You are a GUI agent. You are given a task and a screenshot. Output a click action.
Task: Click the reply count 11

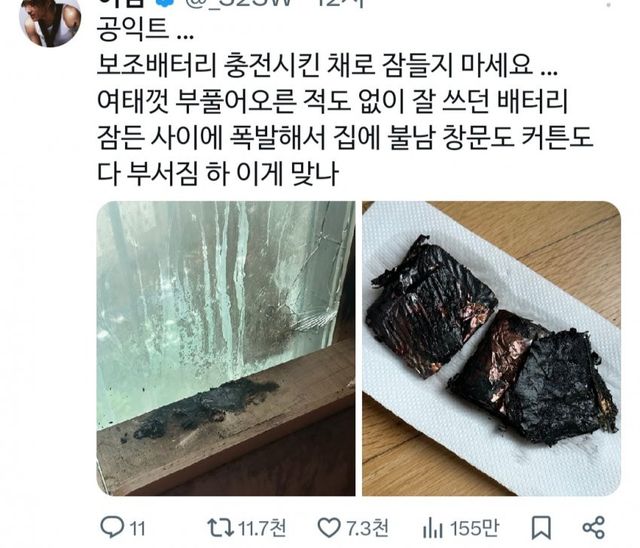(x=138, y=529)
